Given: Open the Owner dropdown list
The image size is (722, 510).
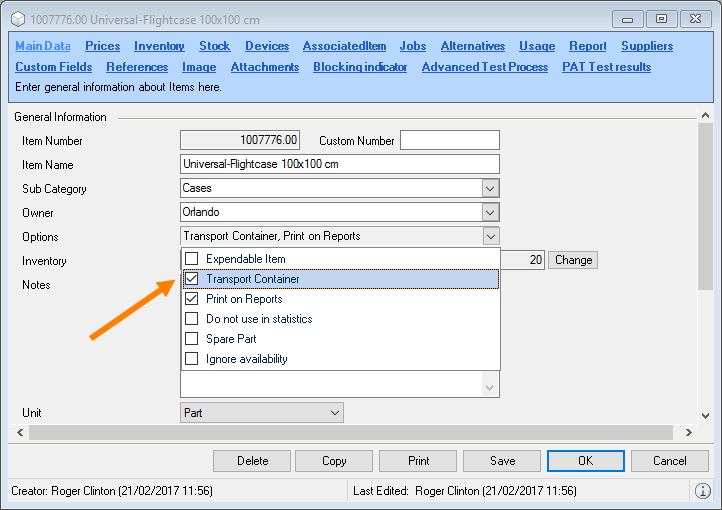Looking at the screenshot, I should pos(489,213).
